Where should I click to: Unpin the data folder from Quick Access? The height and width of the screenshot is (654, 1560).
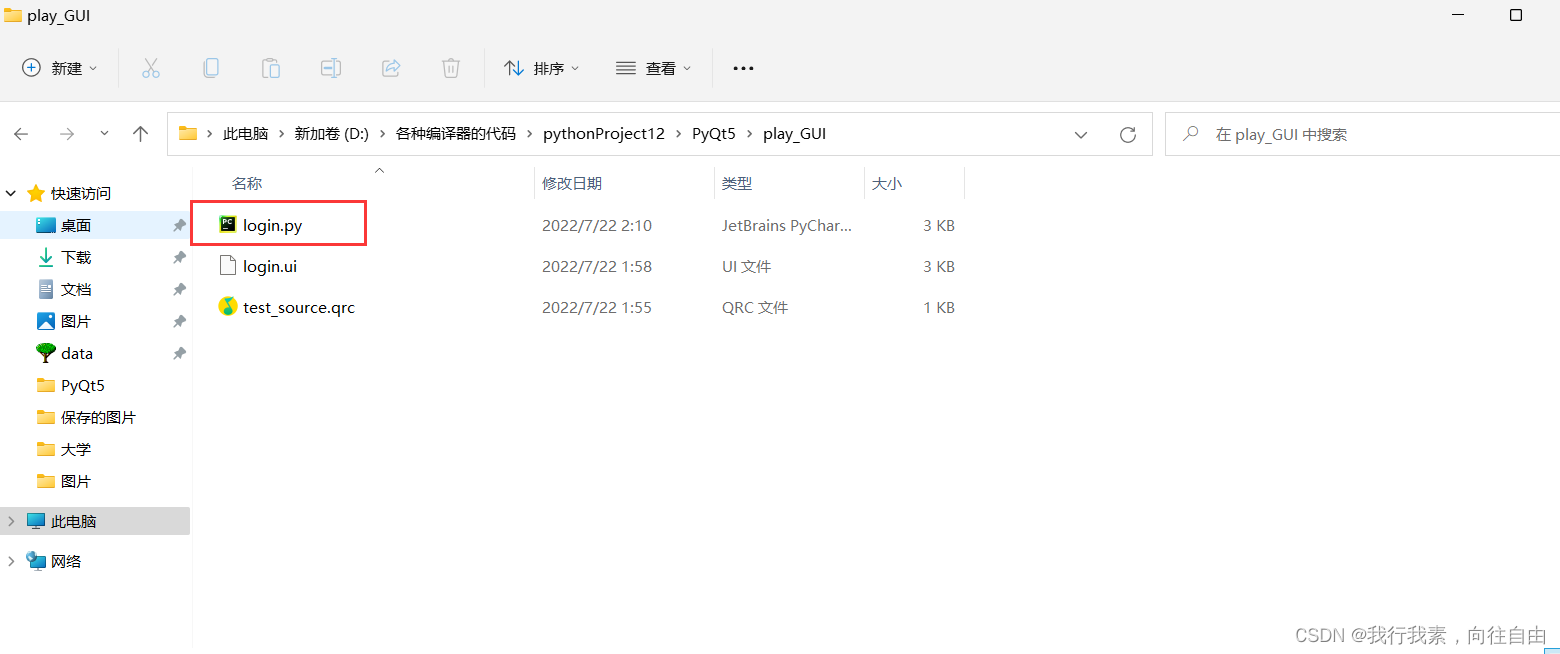[179, 353]
